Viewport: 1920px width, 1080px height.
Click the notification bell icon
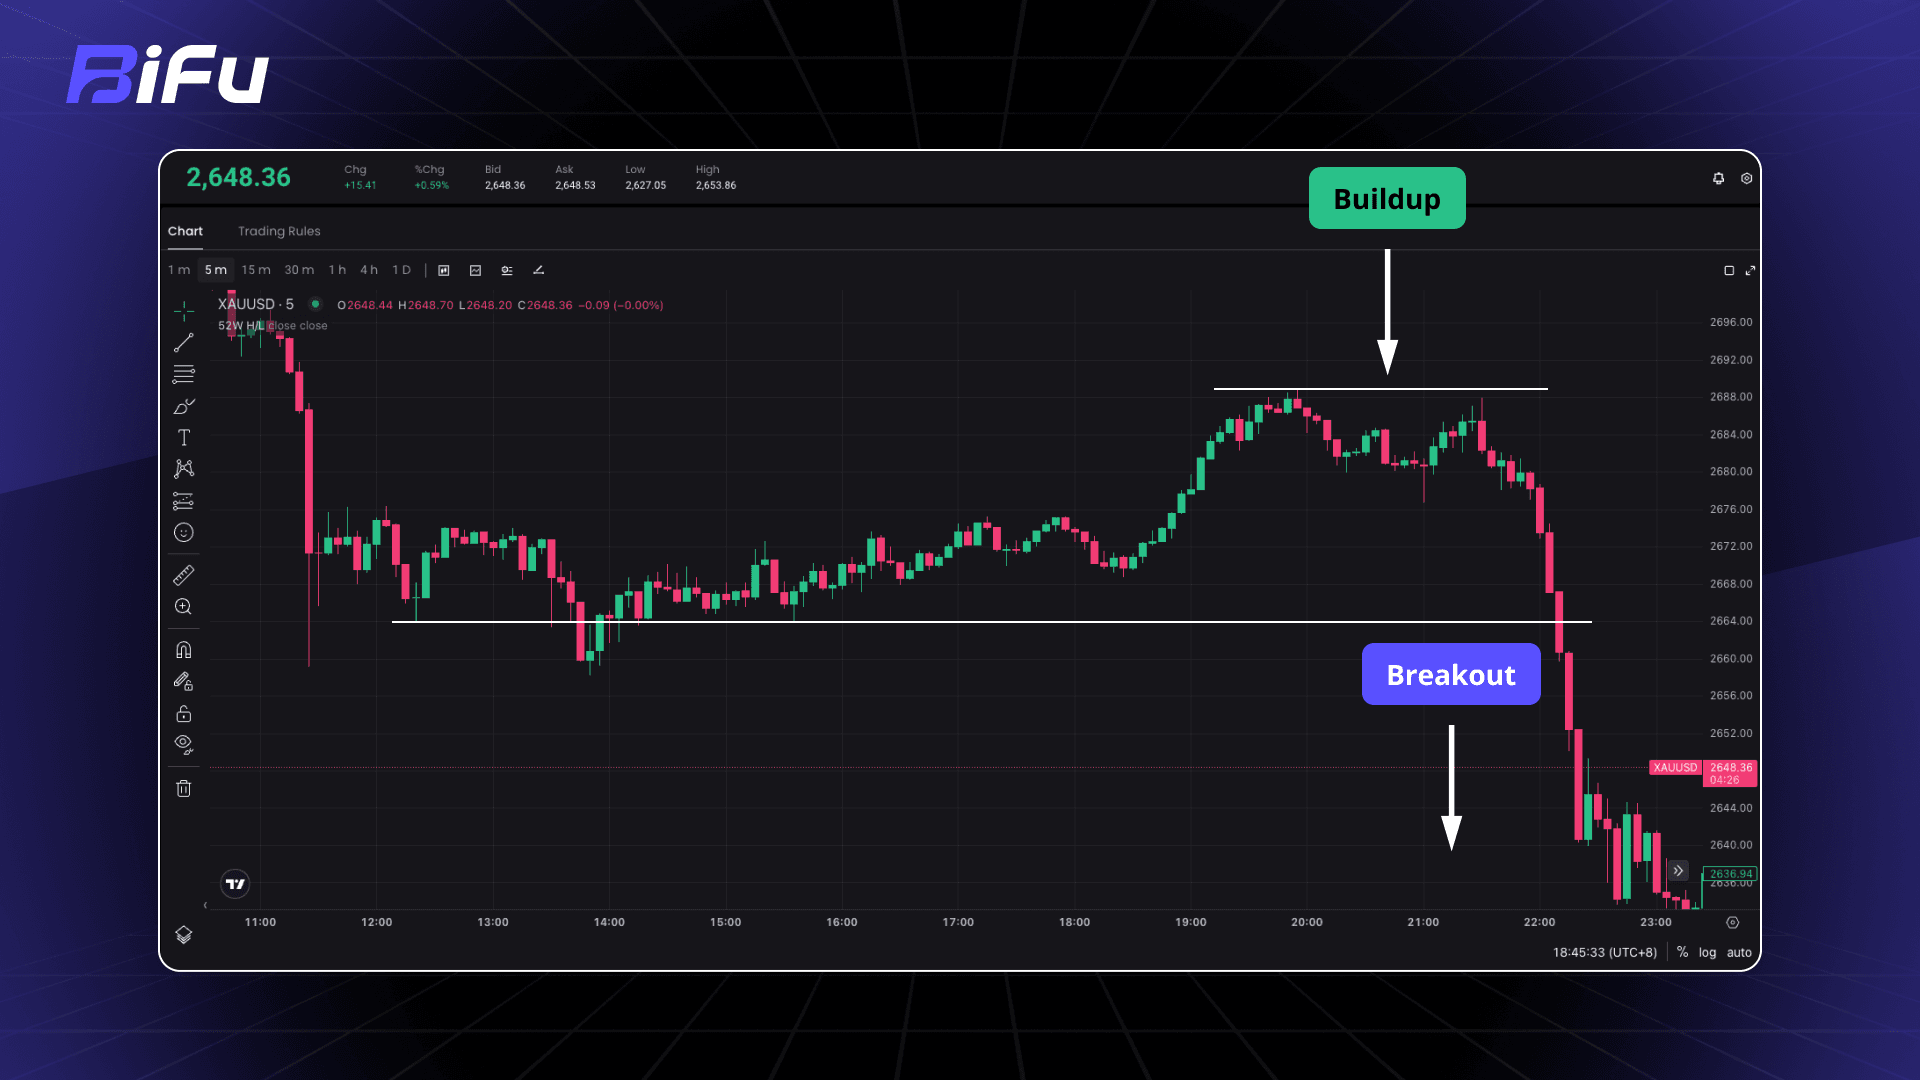click(x=1718, y=178)
